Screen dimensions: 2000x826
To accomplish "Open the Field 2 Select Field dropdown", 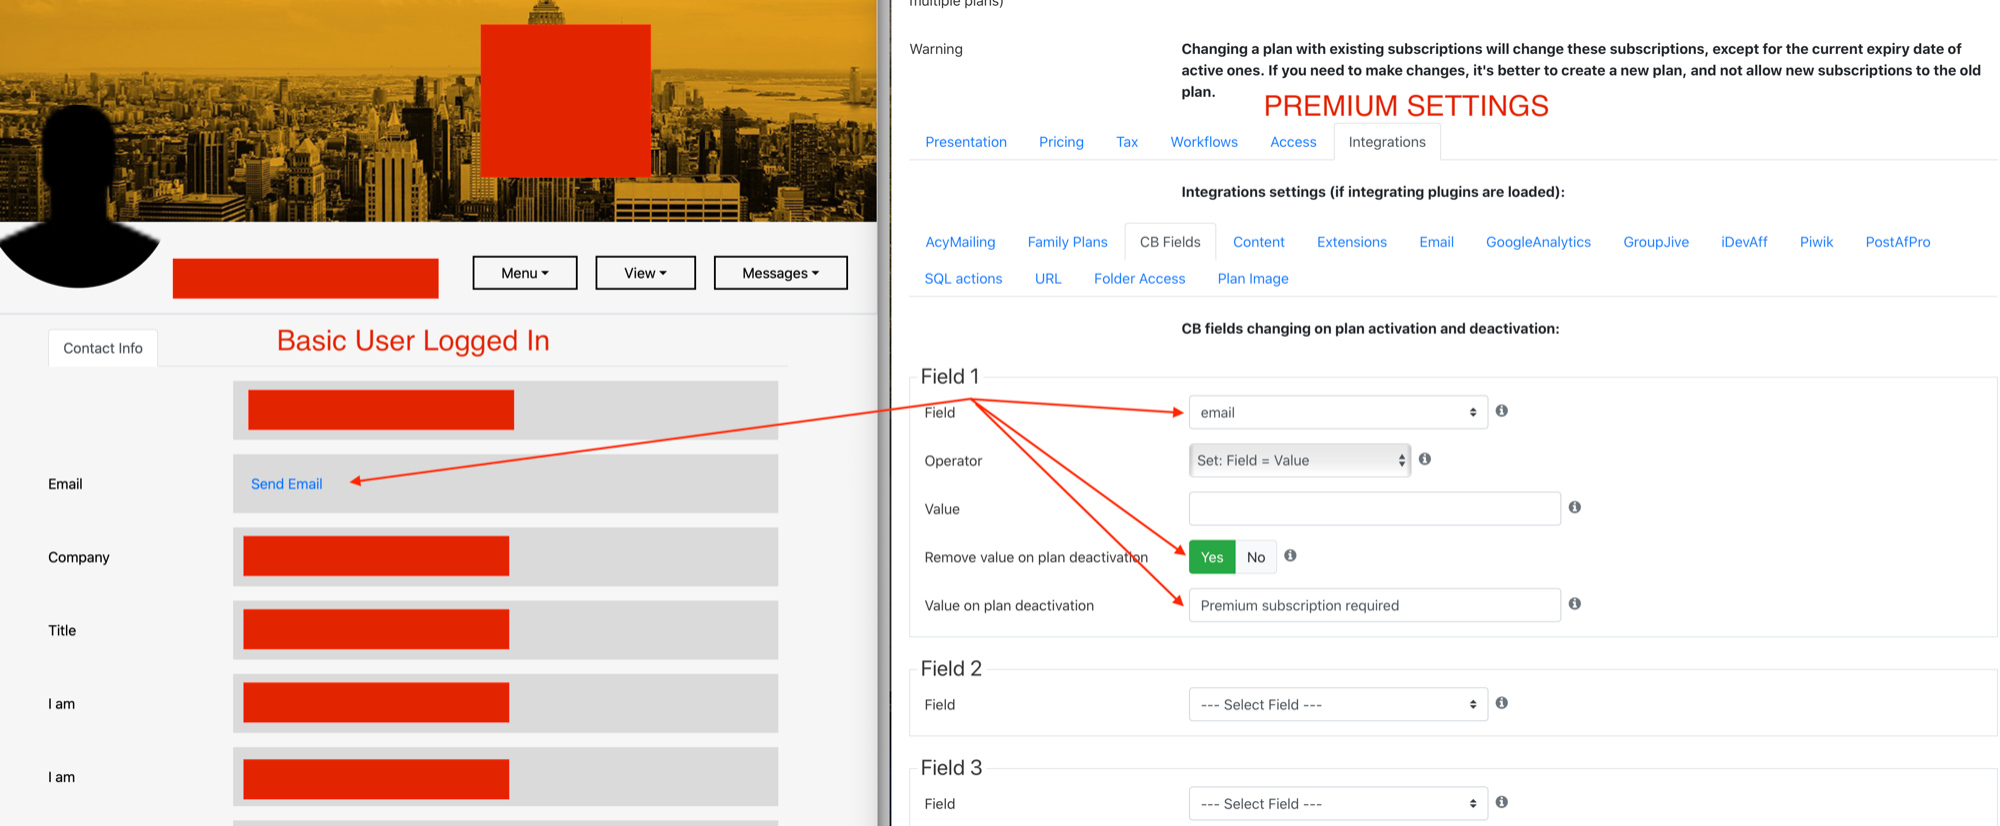I will [x=1338, y=704].
